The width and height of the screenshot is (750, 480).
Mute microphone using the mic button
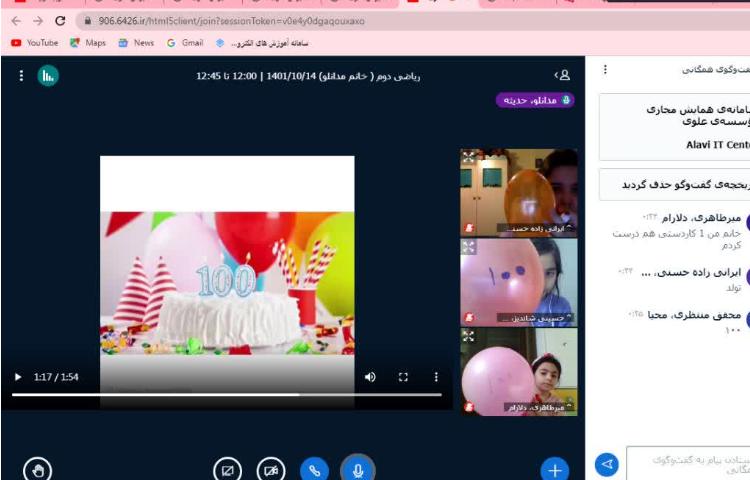tap(357, 468)
